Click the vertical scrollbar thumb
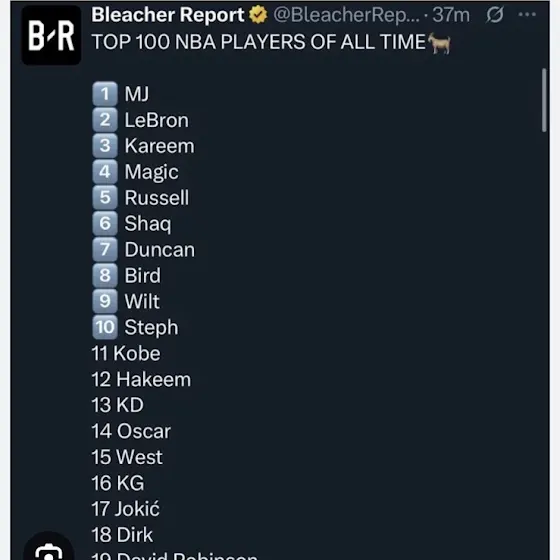 coord(544,100)
